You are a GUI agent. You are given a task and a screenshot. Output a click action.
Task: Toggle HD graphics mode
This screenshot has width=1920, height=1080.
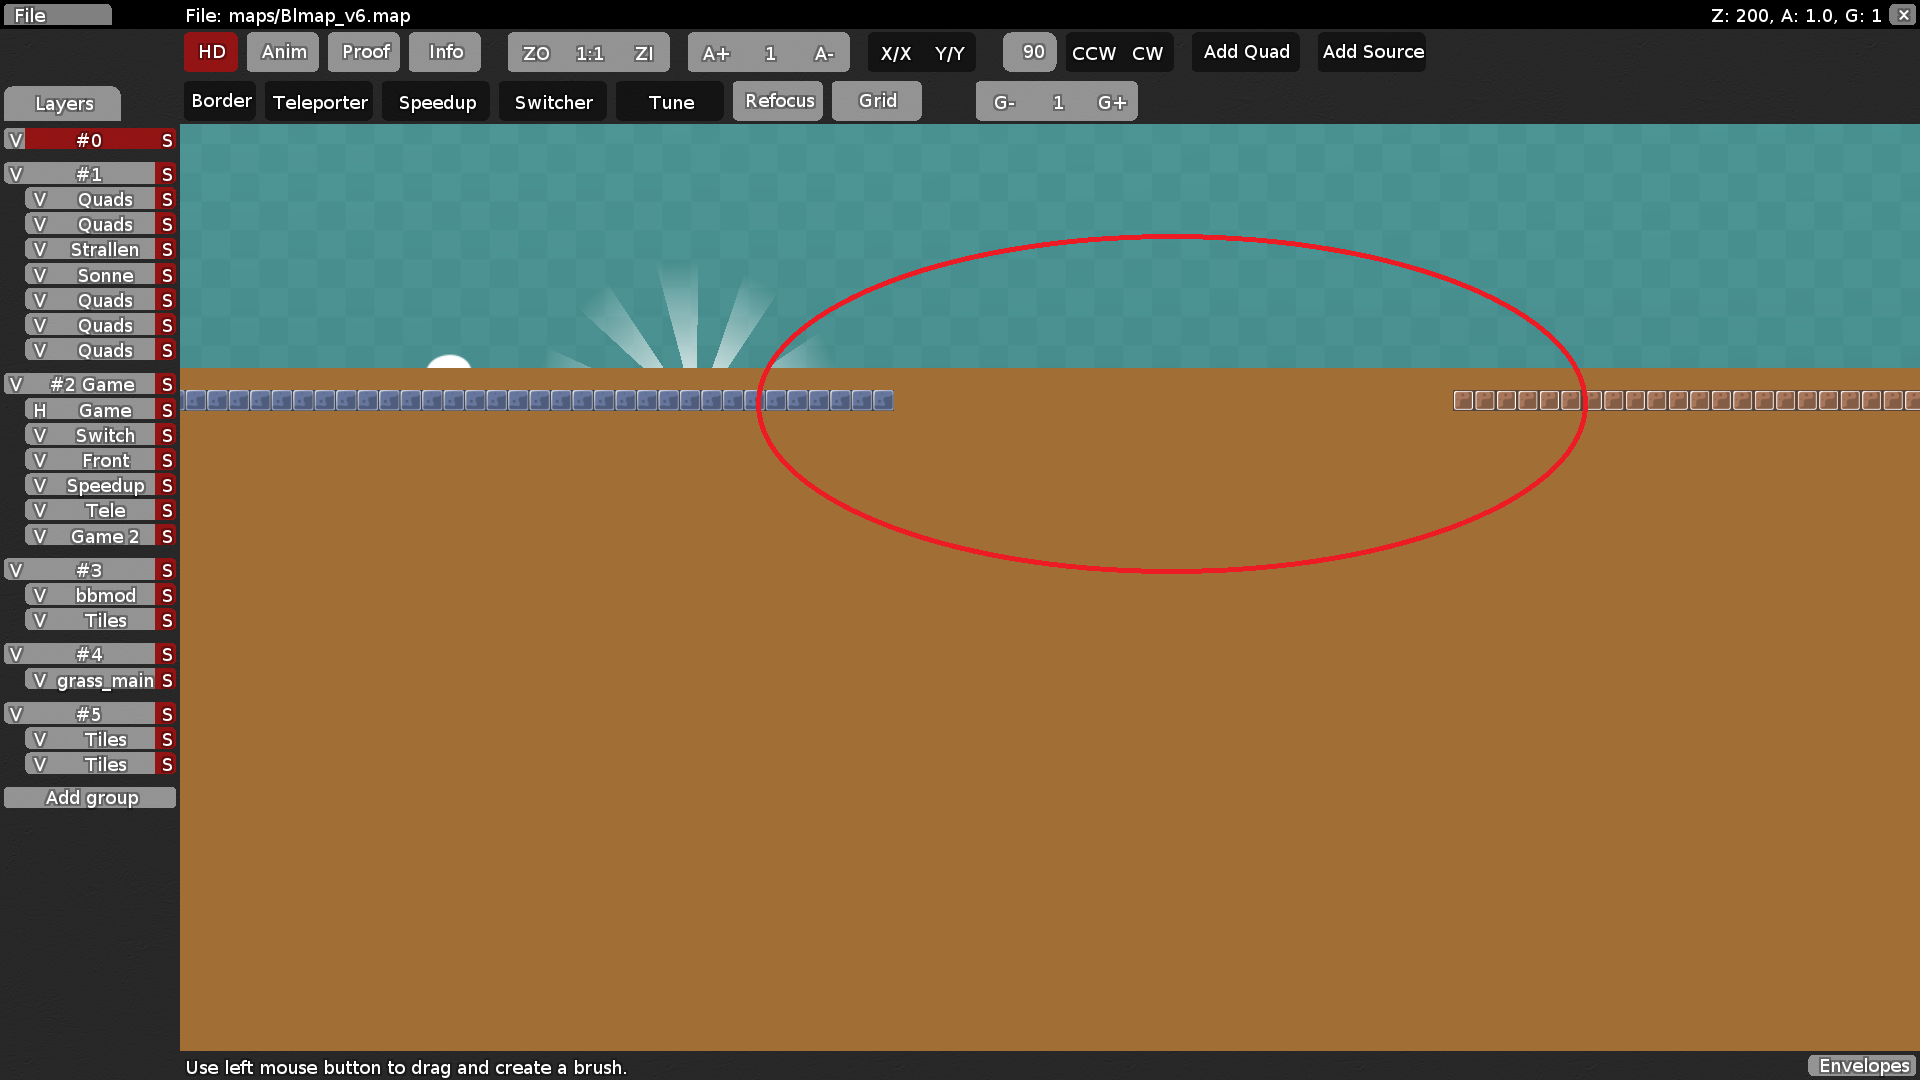(x=210, y=52)
